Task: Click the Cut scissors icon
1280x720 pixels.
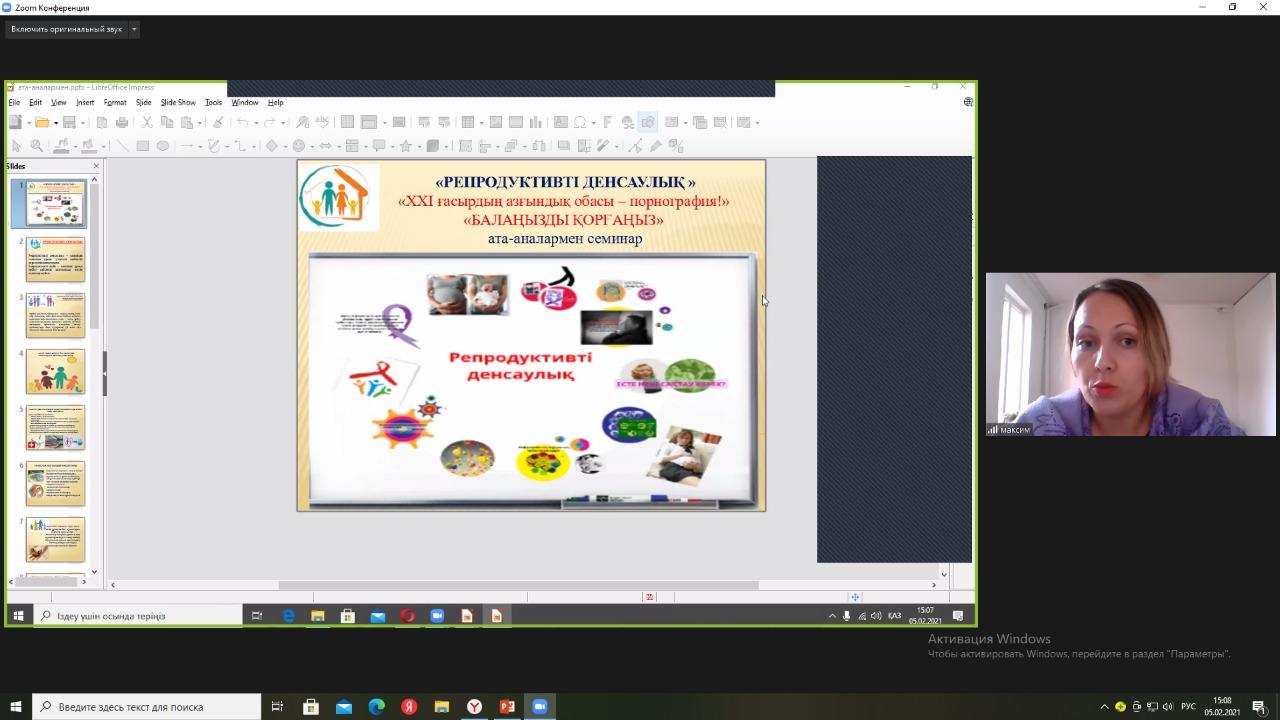Action: click(147, 123)
